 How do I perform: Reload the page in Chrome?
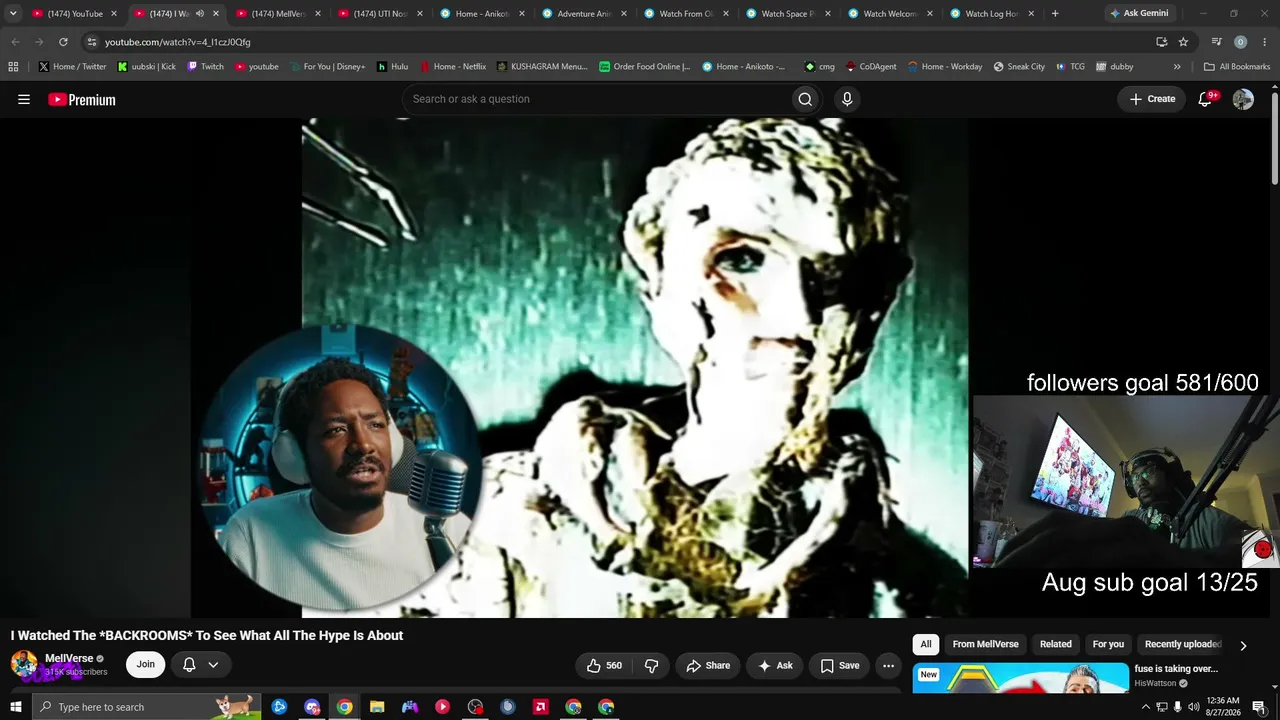[63, 42]
